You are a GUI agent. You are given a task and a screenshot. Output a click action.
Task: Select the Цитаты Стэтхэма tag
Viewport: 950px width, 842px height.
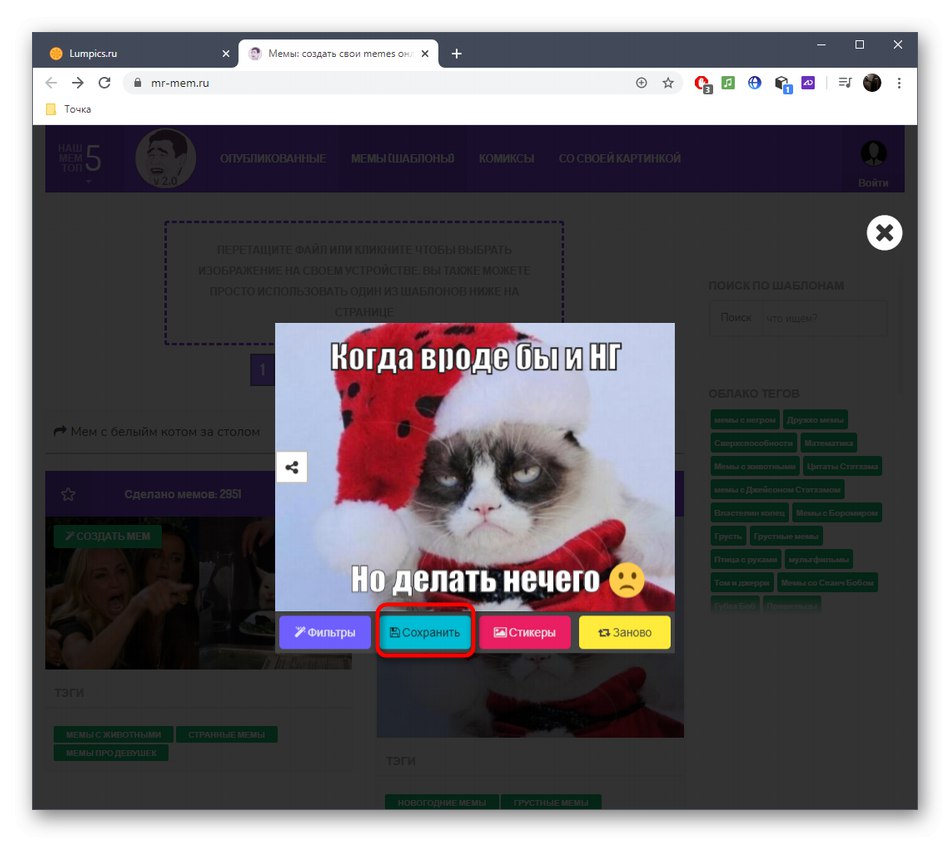point(842,466)
